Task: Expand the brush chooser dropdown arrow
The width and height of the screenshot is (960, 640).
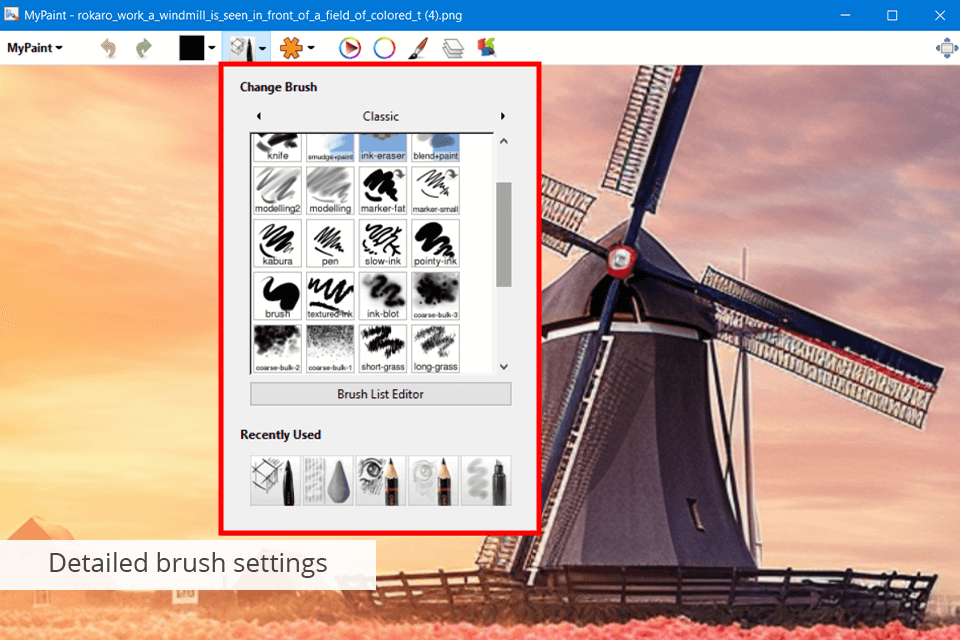Action: tap(263, 48)
